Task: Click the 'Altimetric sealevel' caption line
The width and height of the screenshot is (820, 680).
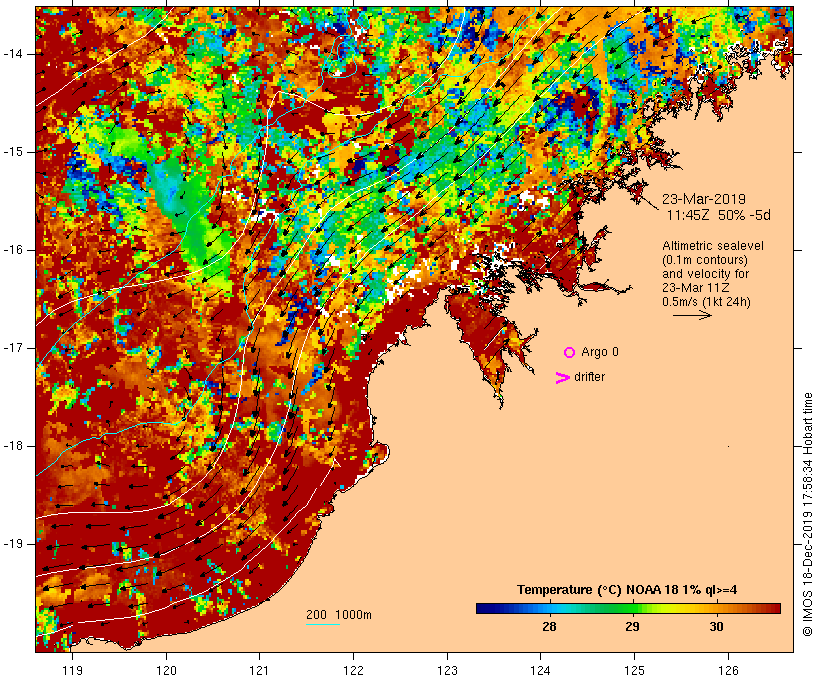Action: pyautogui.click(x=713, y=246)
